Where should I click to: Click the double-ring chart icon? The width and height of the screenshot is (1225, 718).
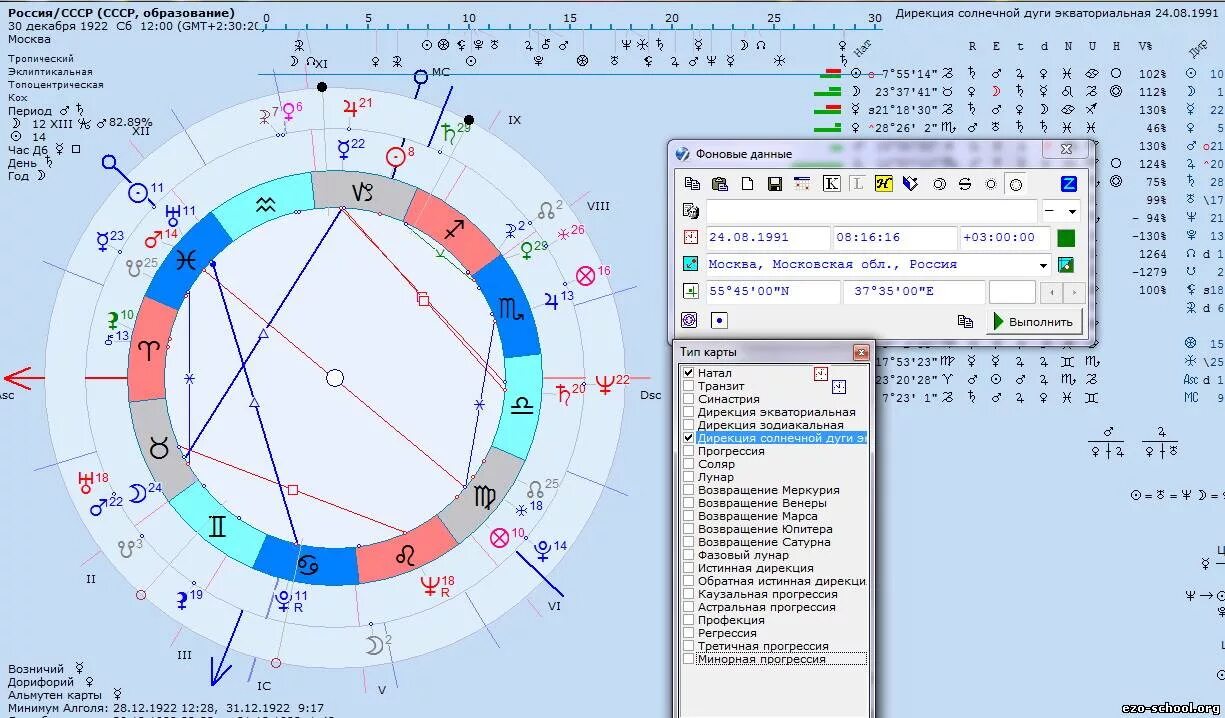click(939, 184)
